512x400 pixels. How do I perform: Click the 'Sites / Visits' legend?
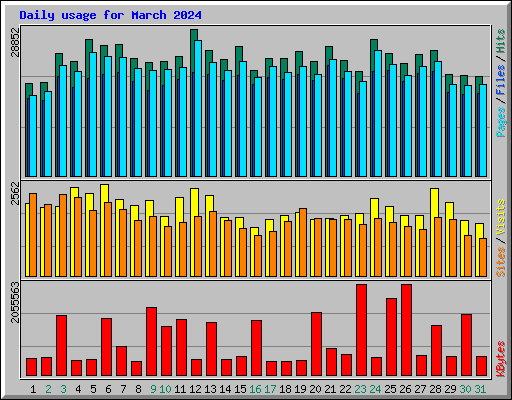click(x=501, y=238)
